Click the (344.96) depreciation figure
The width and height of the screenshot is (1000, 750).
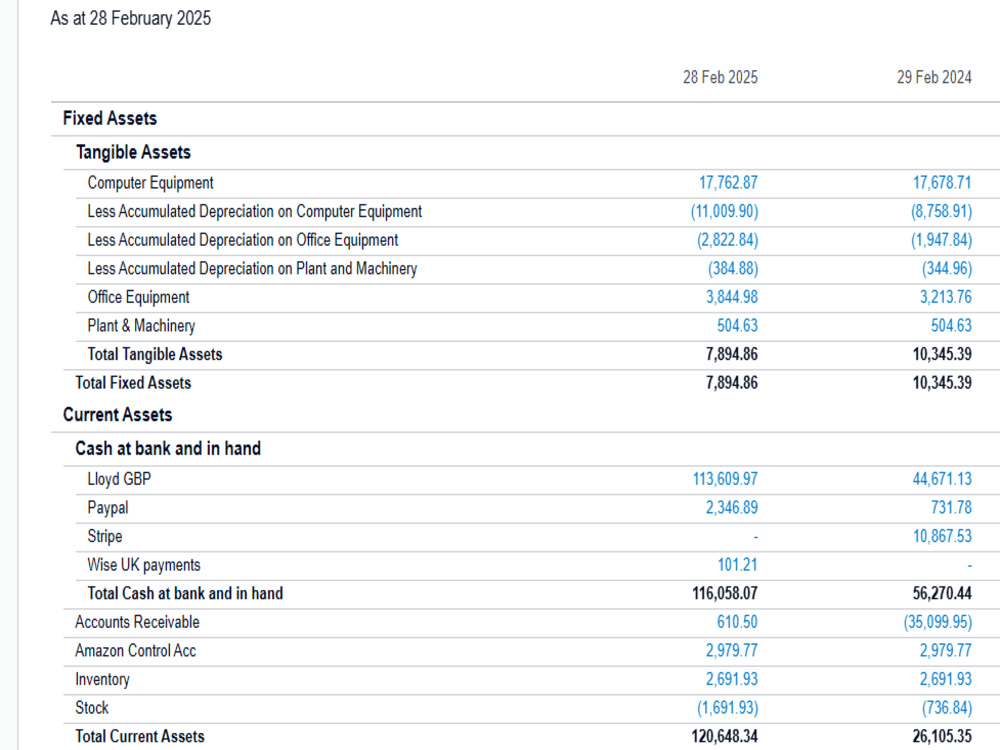tap(946, 268)
